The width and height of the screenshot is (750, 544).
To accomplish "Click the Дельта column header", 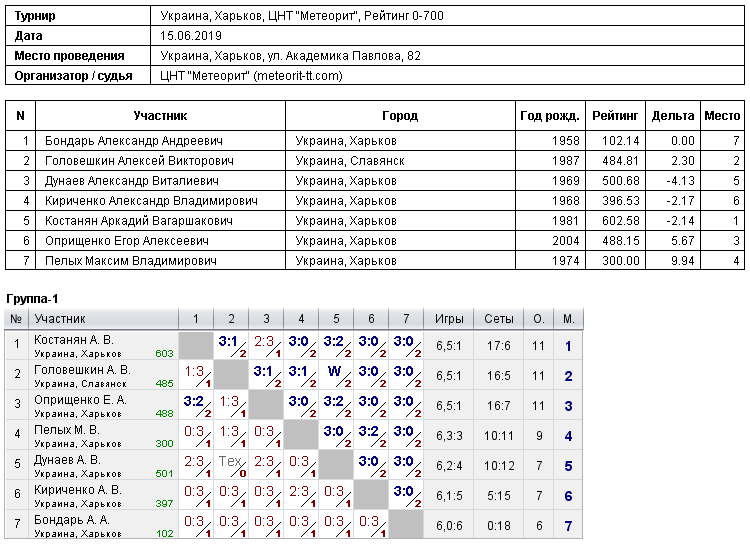I will 673,115.
